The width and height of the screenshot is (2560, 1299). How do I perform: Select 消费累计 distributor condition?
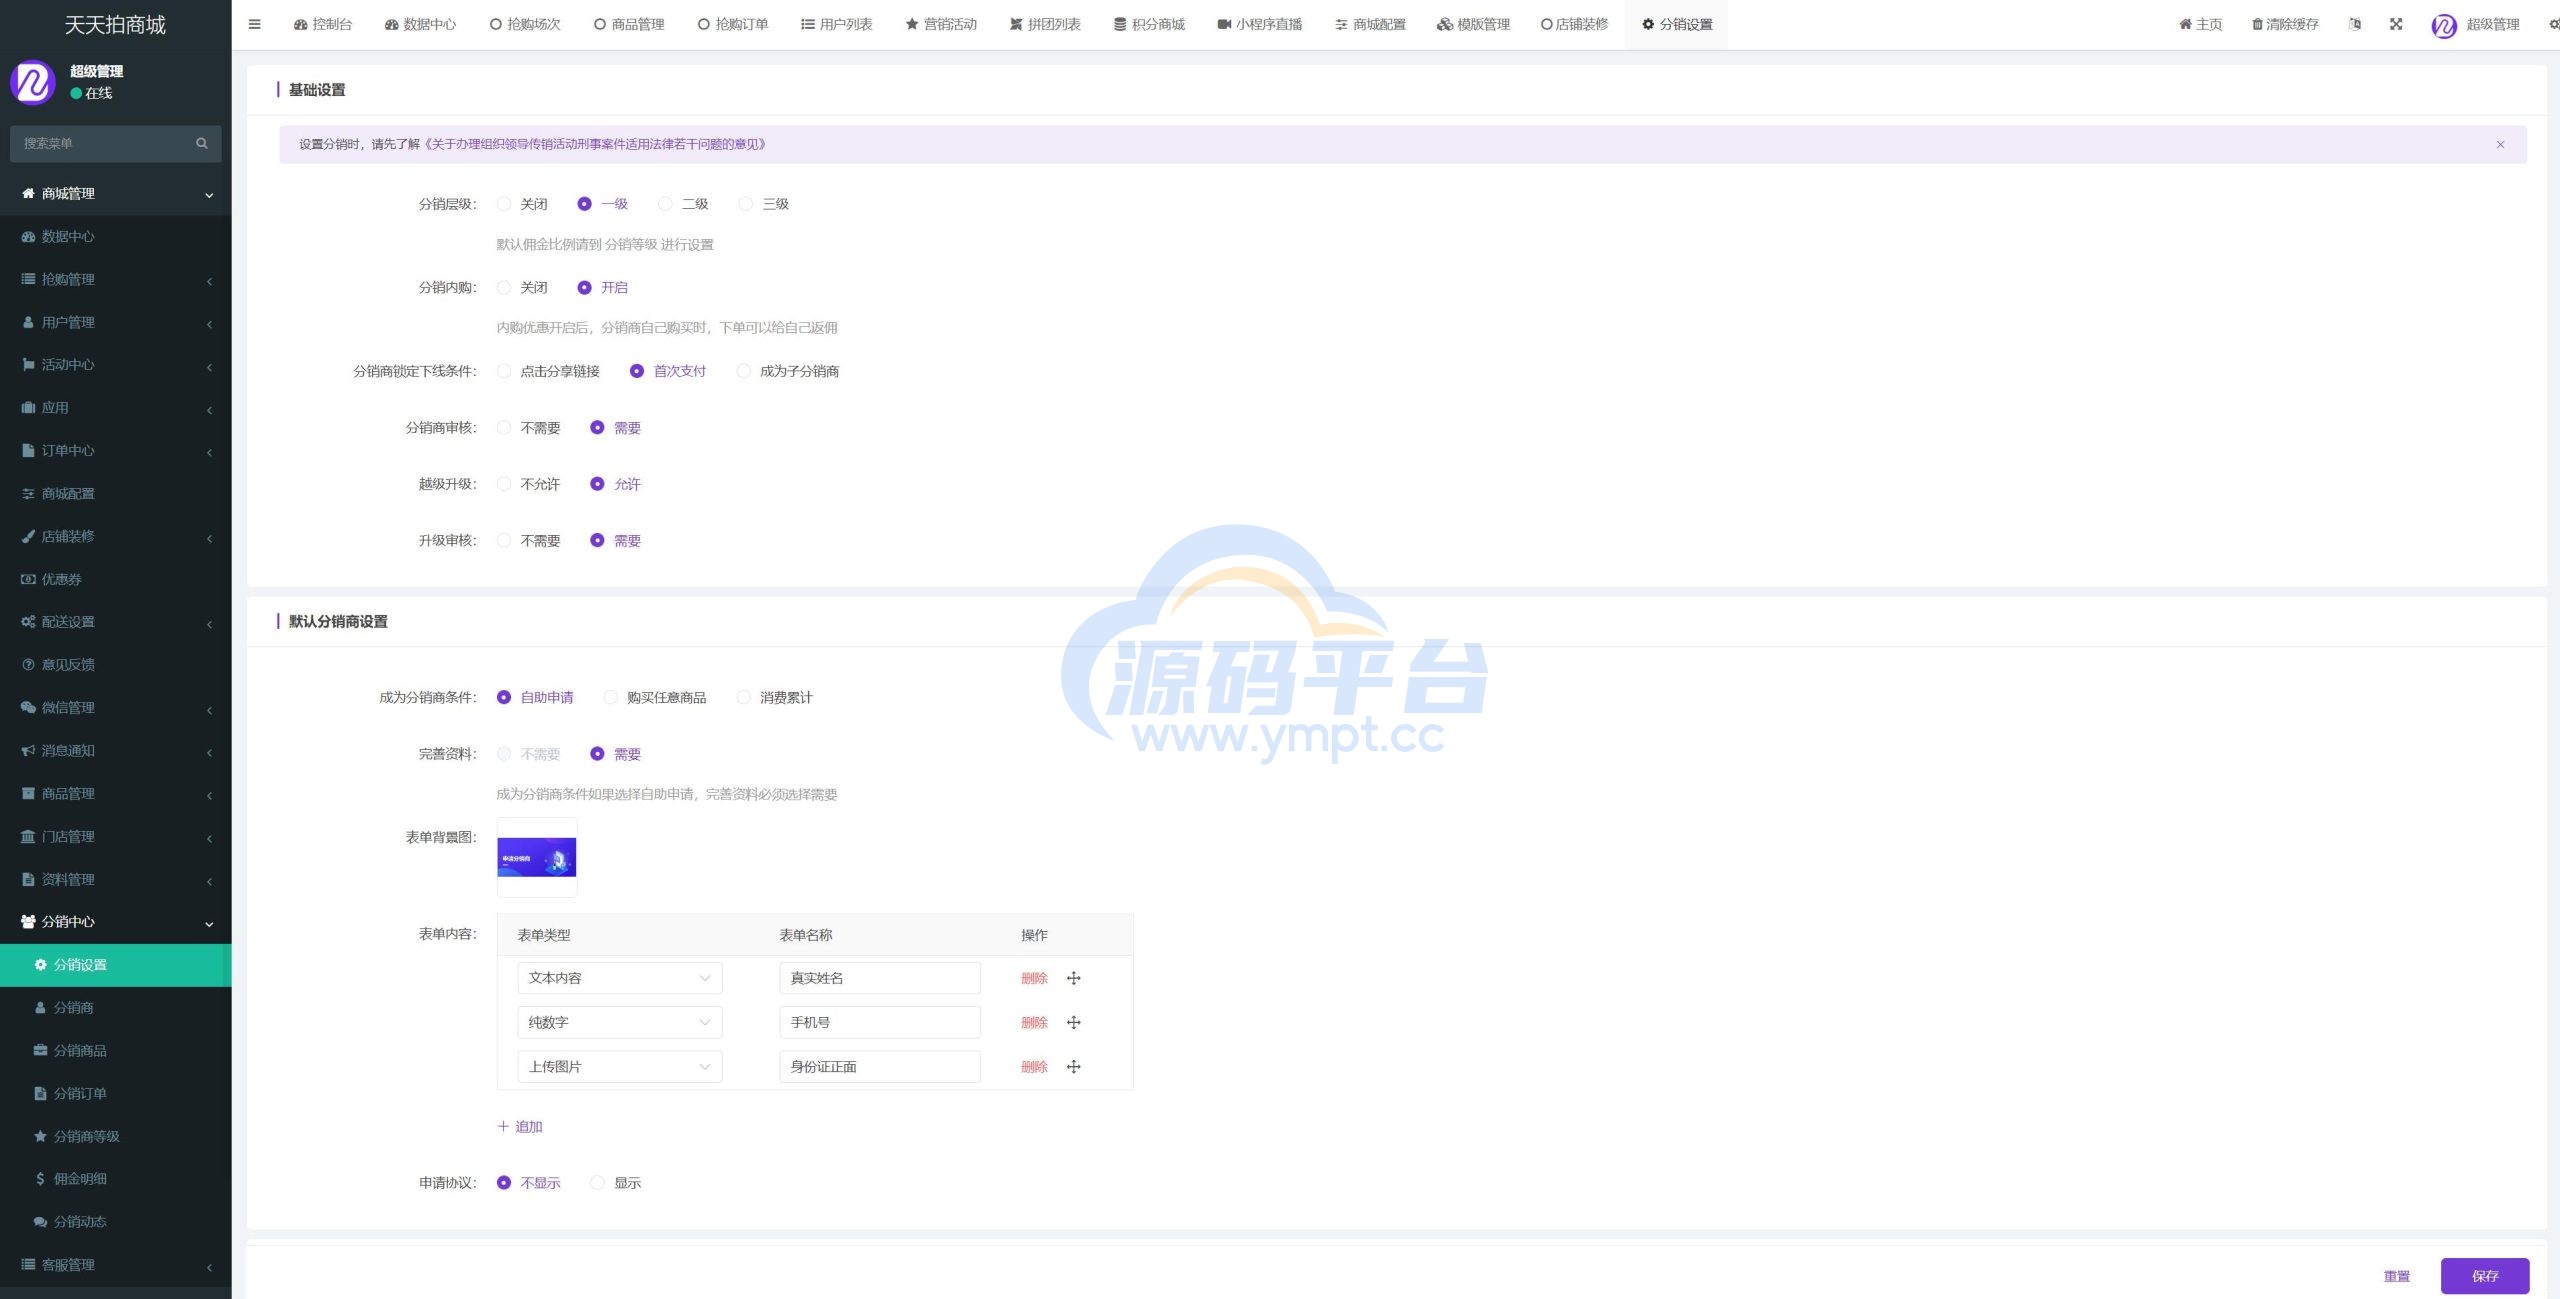point(743,697)
